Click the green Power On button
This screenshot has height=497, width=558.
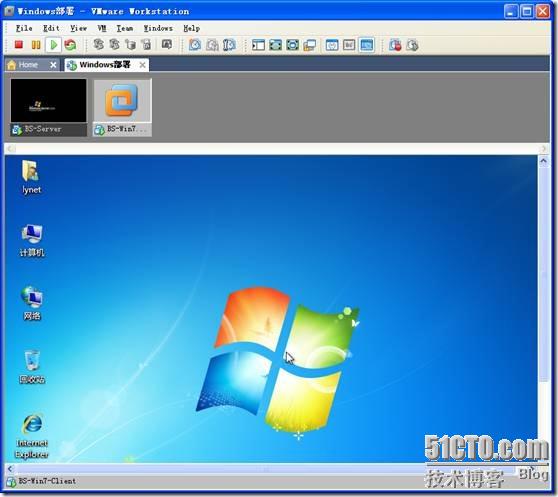pyautogui.click(x=53, y=45)
